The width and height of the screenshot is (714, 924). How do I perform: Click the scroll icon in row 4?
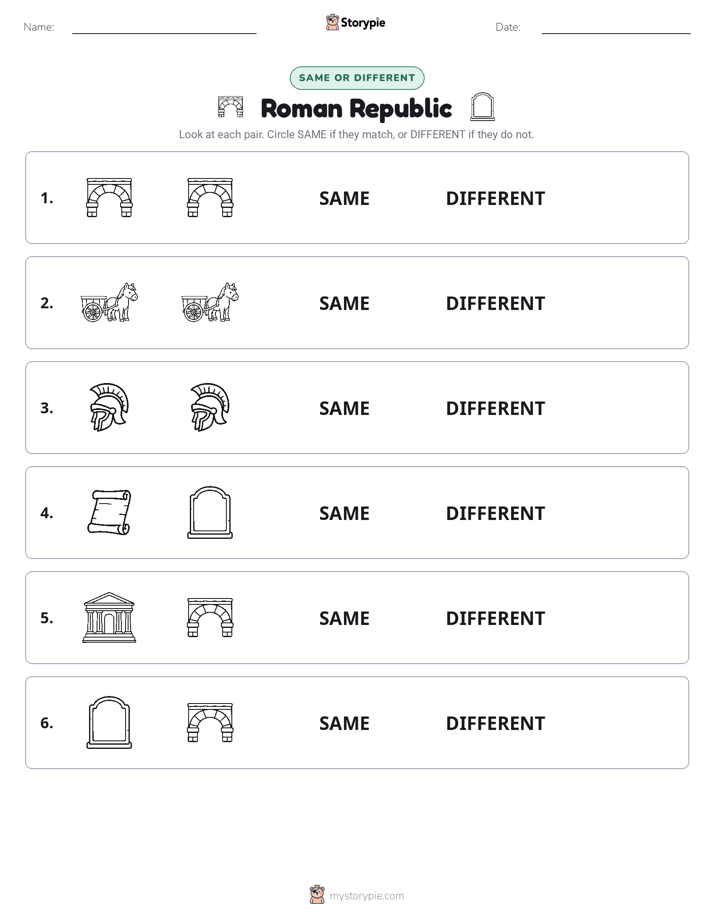(x=110, y=512)
